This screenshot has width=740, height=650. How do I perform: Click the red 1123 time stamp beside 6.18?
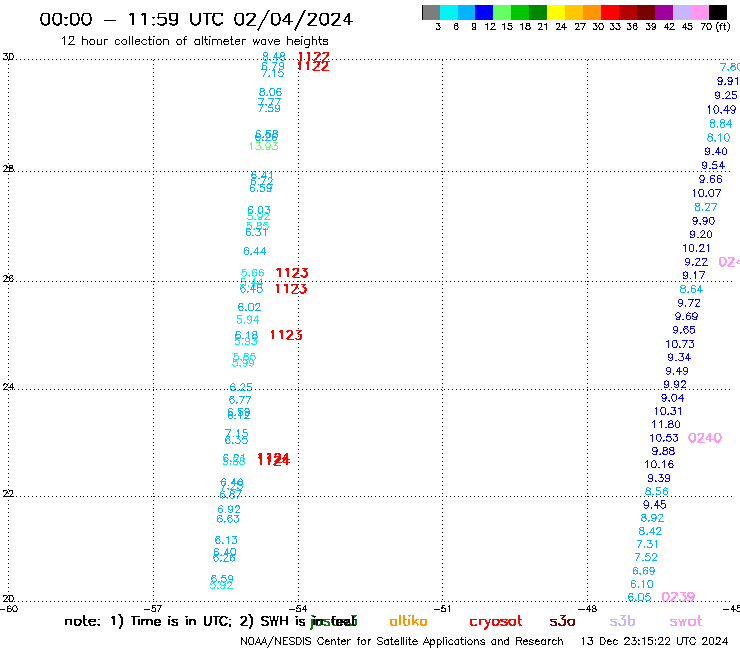pyautogui.click(x=286, y=335)
